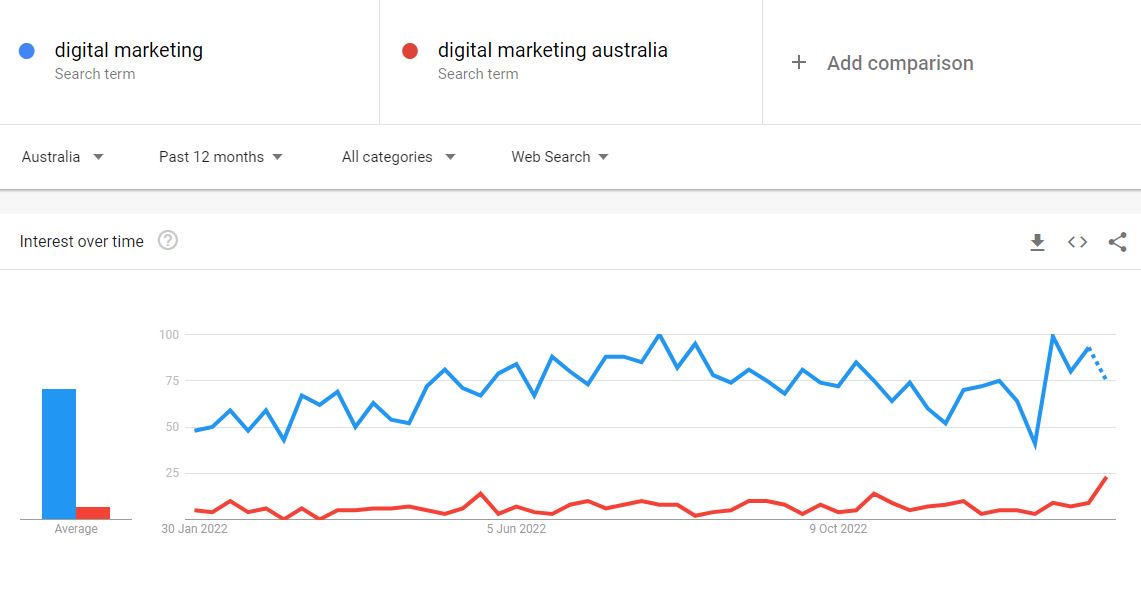Viewport: 1141px width, 600px height.
Task: Open the embed code icon
Action: pyautogui.click(x=1078, y=242)
